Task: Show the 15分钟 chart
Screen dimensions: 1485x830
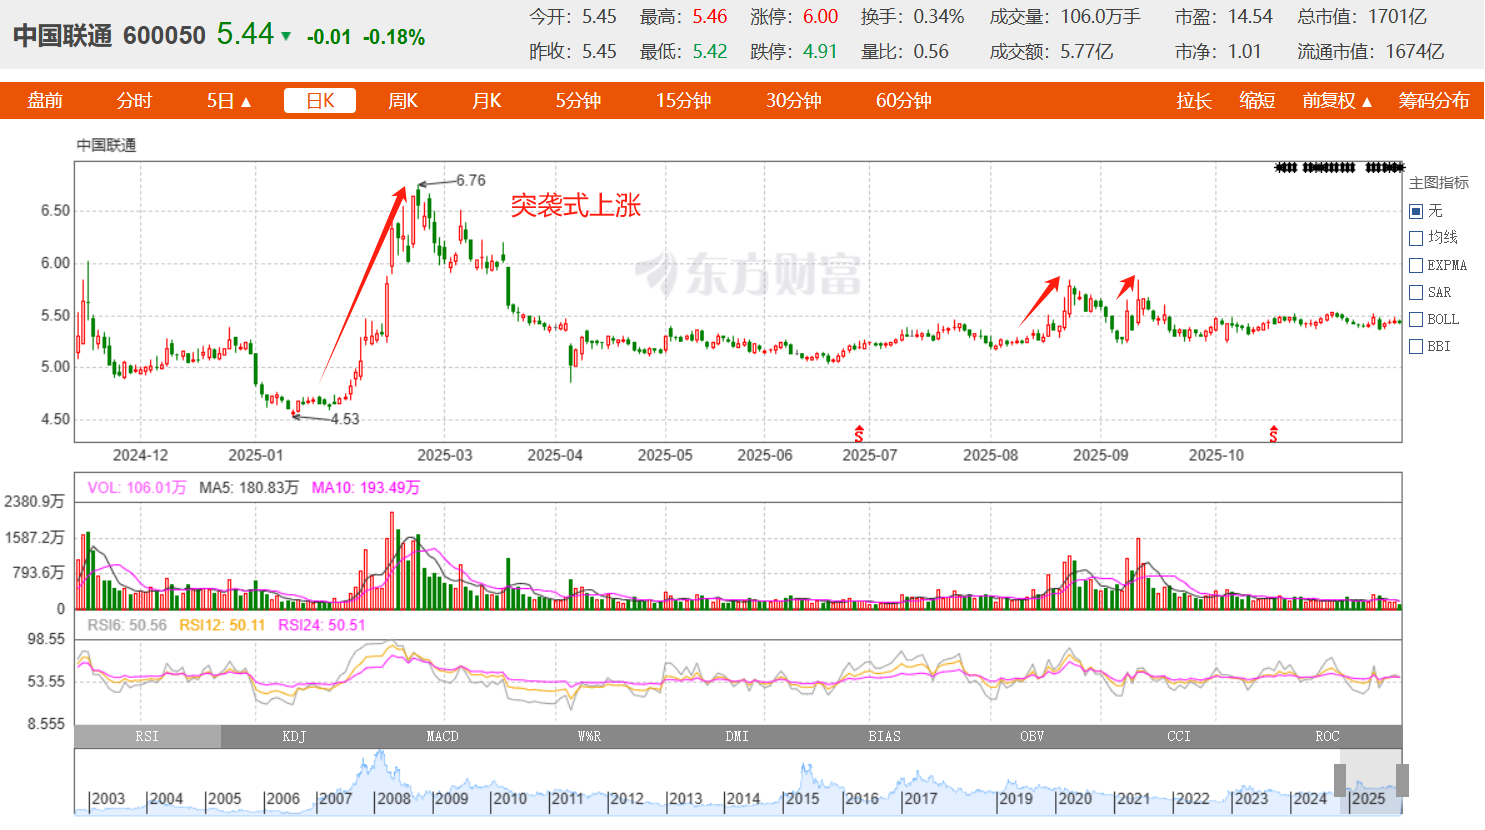Action: click(x=683, y=101)
